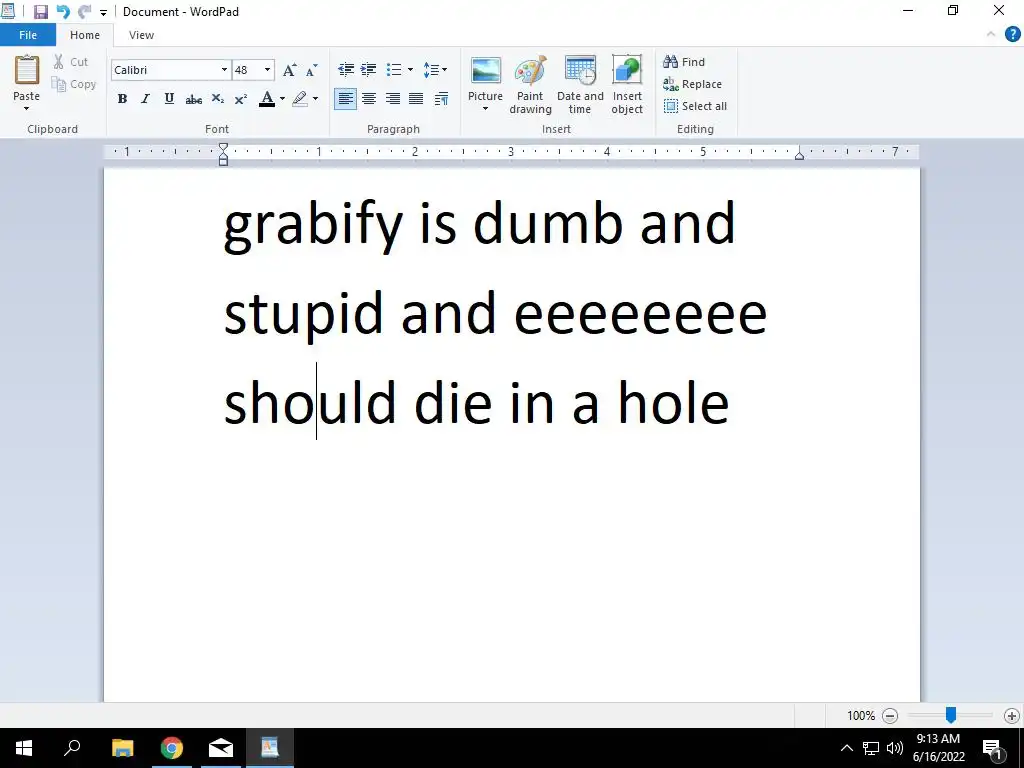Collapse the ribbon with the chevron

(991, 35)
